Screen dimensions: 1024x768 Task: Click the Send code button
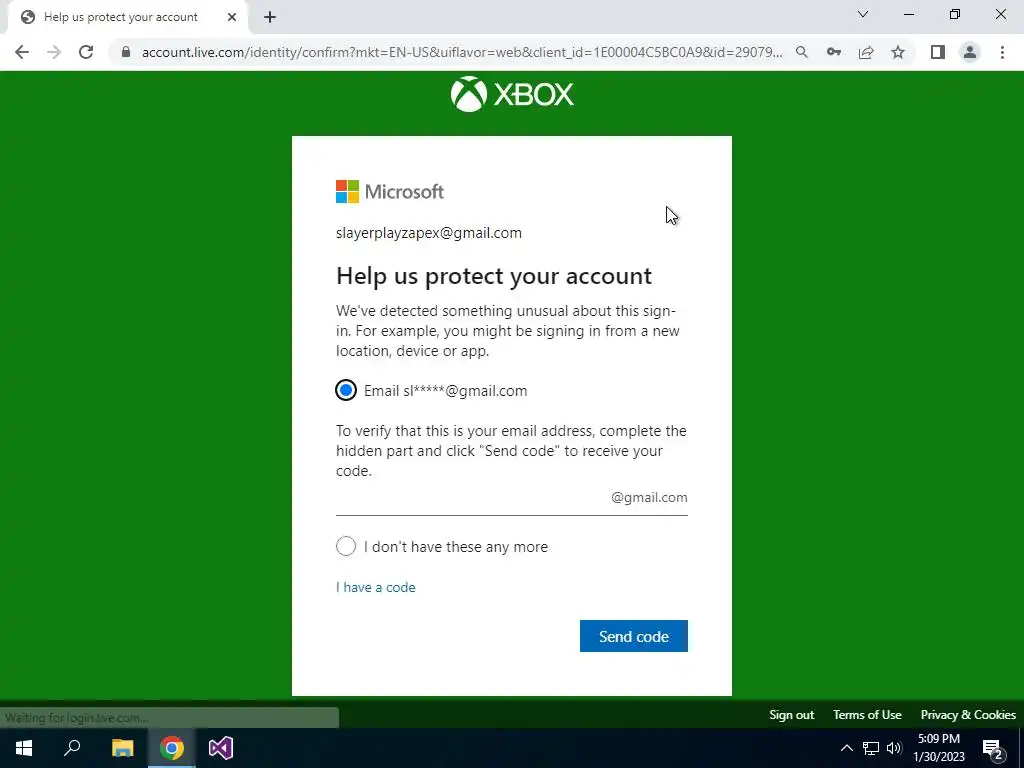pyautogui.click(x=633, y=636)
